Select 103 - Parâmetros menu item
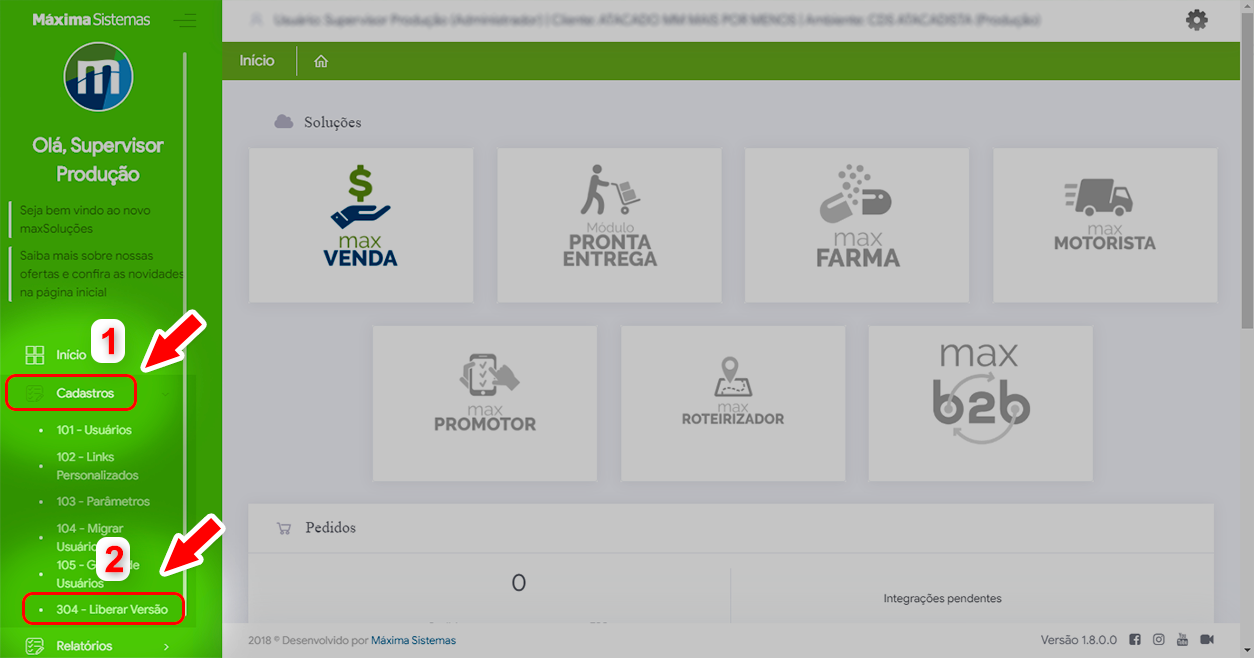Image resolution: width=1254 pixels, height=658 pixels. 103,502
